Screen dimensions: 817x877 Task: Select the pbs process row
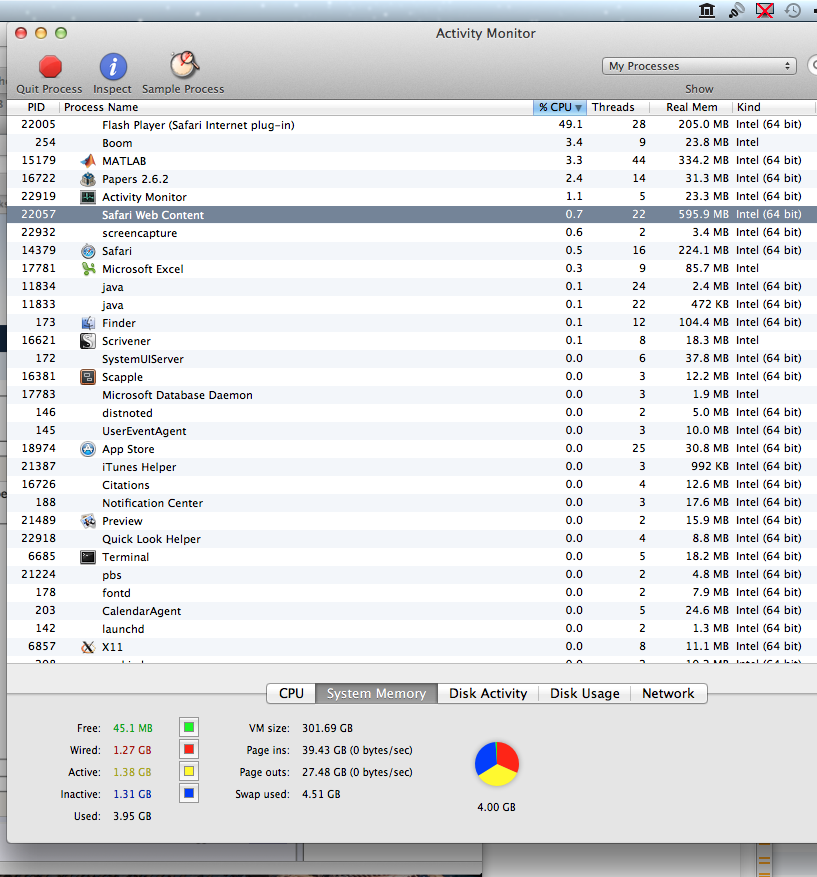point(412,574)
